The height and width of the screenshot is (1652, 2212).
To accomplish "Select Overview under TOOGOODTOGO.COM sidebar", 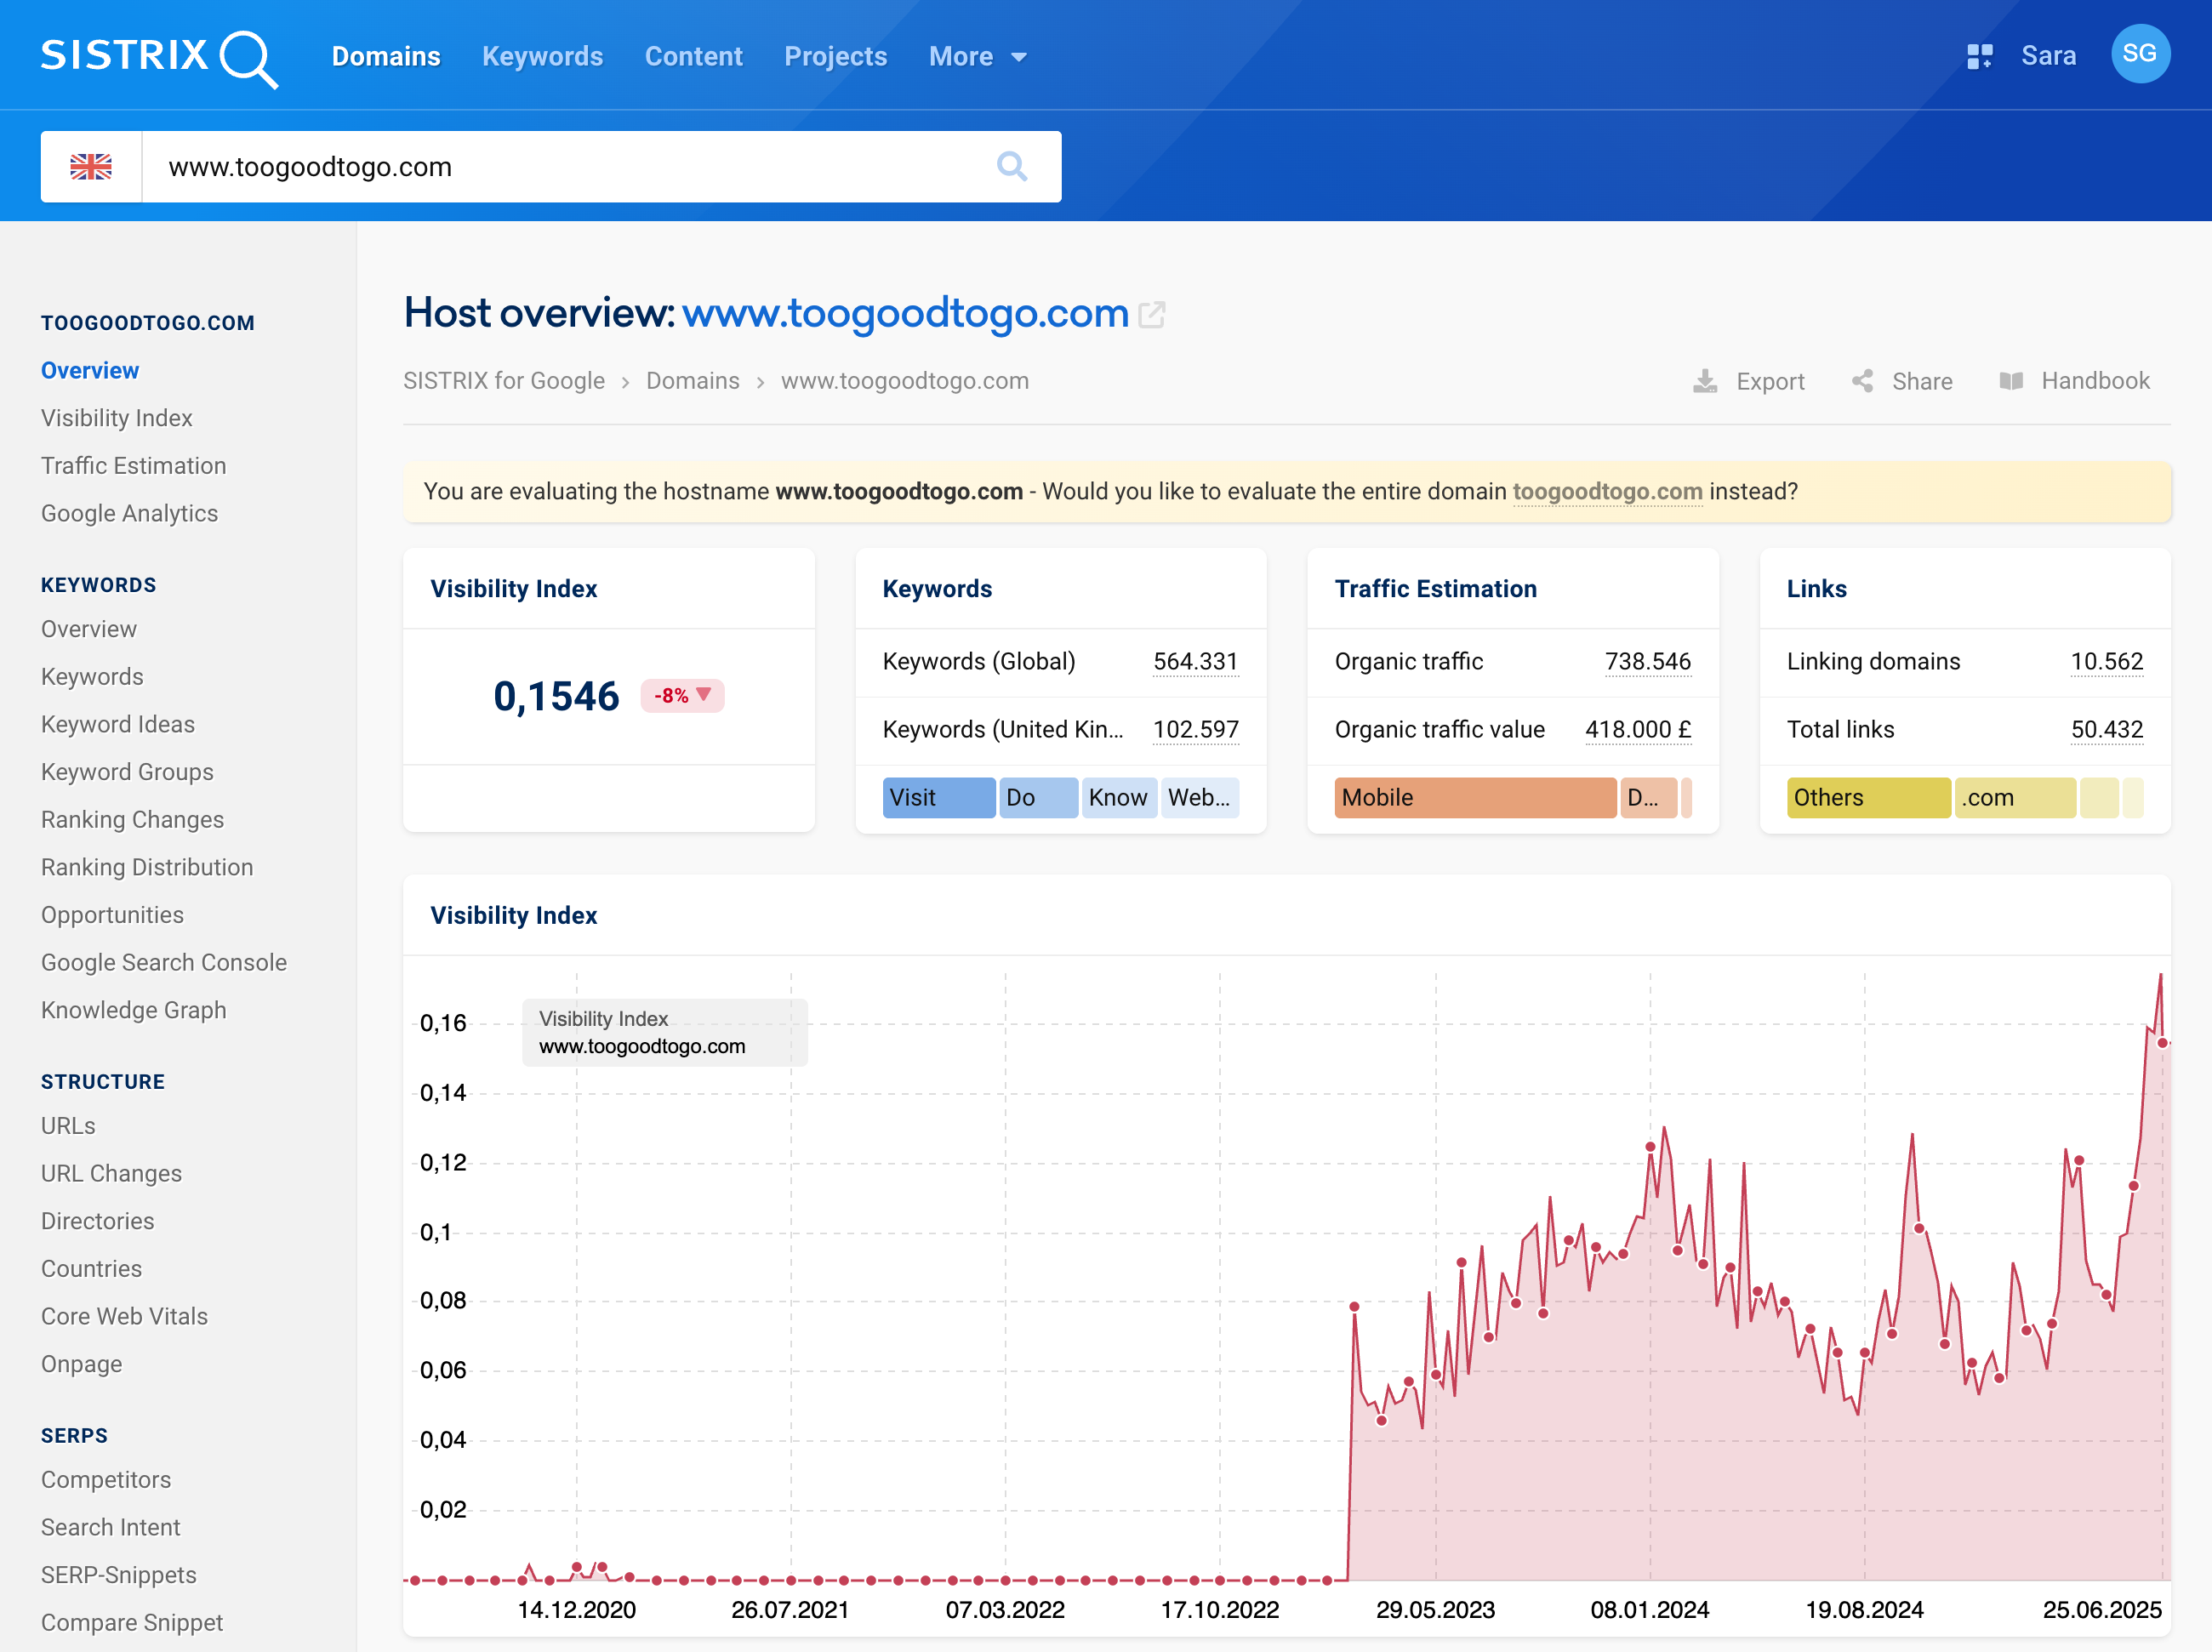I will pyautogui.click(x=90, y=370).
